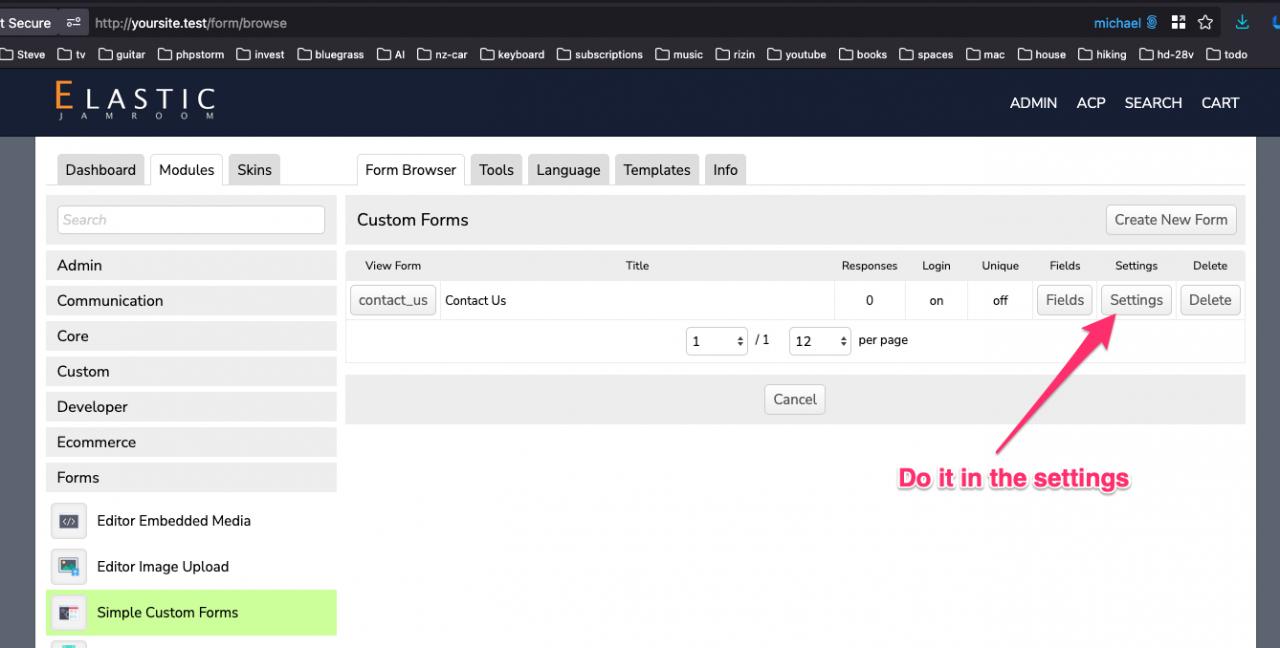The width and height of the screenshot is (1280, 648).
Task: Click the browser address bar URL
Action: 190,22
